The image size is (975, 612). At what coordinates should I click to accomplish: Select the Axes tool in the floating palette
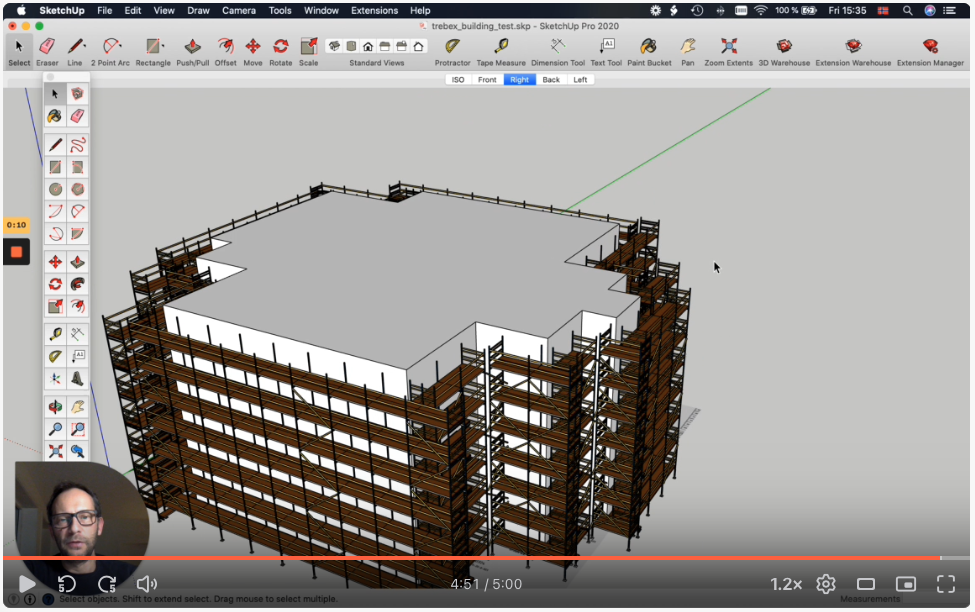[55, 379]
